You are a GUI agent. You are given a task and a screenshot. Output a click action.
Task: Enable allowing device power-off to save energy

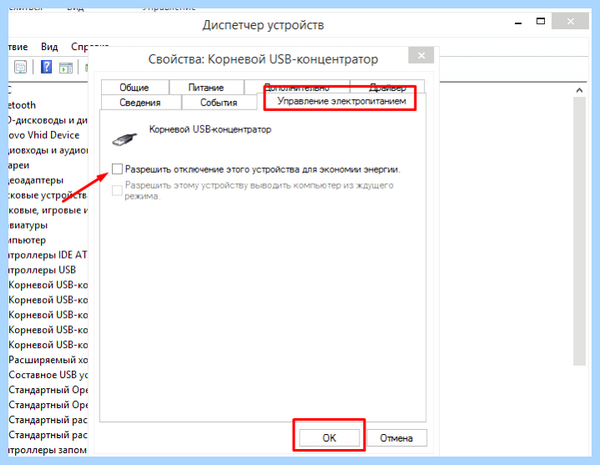117,169
